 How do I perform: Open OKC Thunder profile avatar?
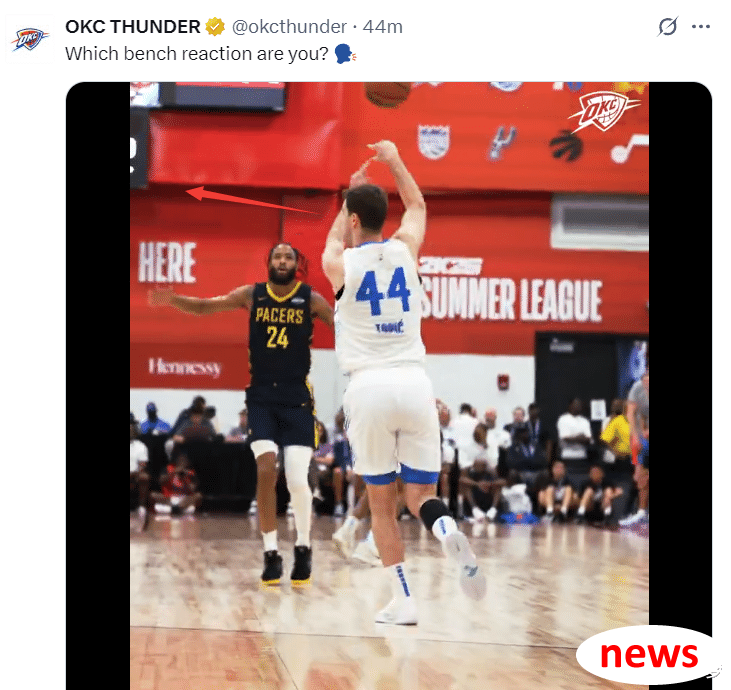(x=30, y=39)
